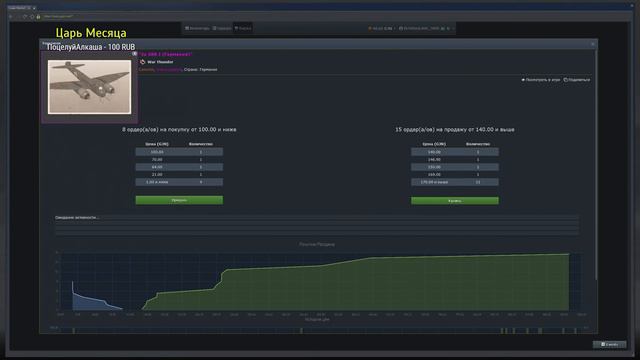Focus the browser address bar URL
This screenshot has height=360, width=640.
(58, 17)
